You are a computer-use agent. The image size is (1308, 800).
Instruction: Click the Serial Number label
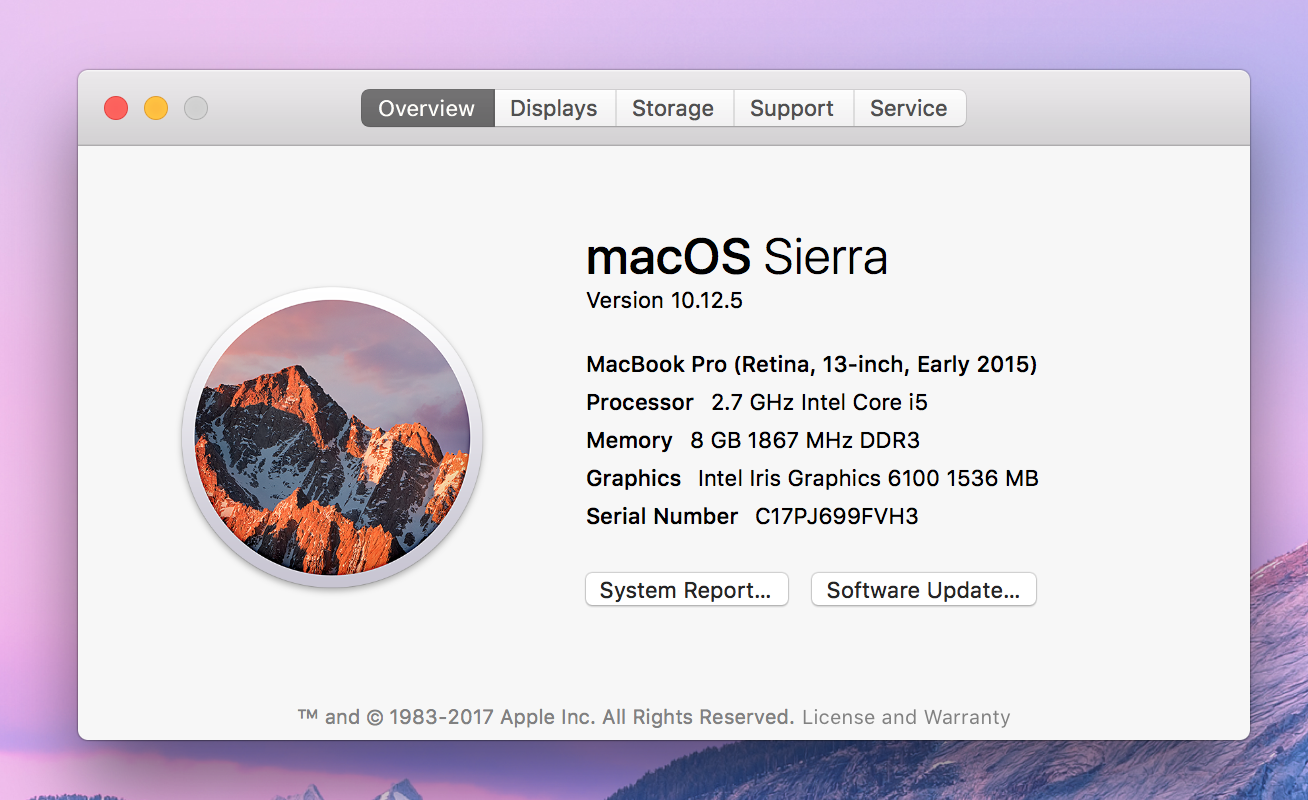coord(662,516)
